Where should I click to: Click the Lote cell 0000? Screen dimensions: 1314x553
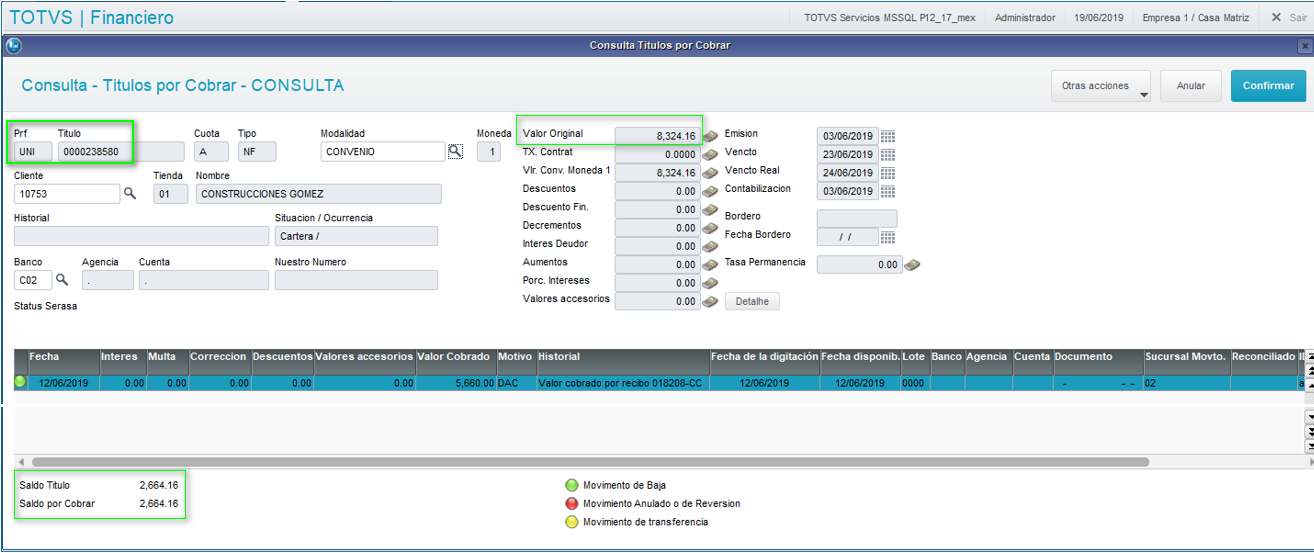914,383
